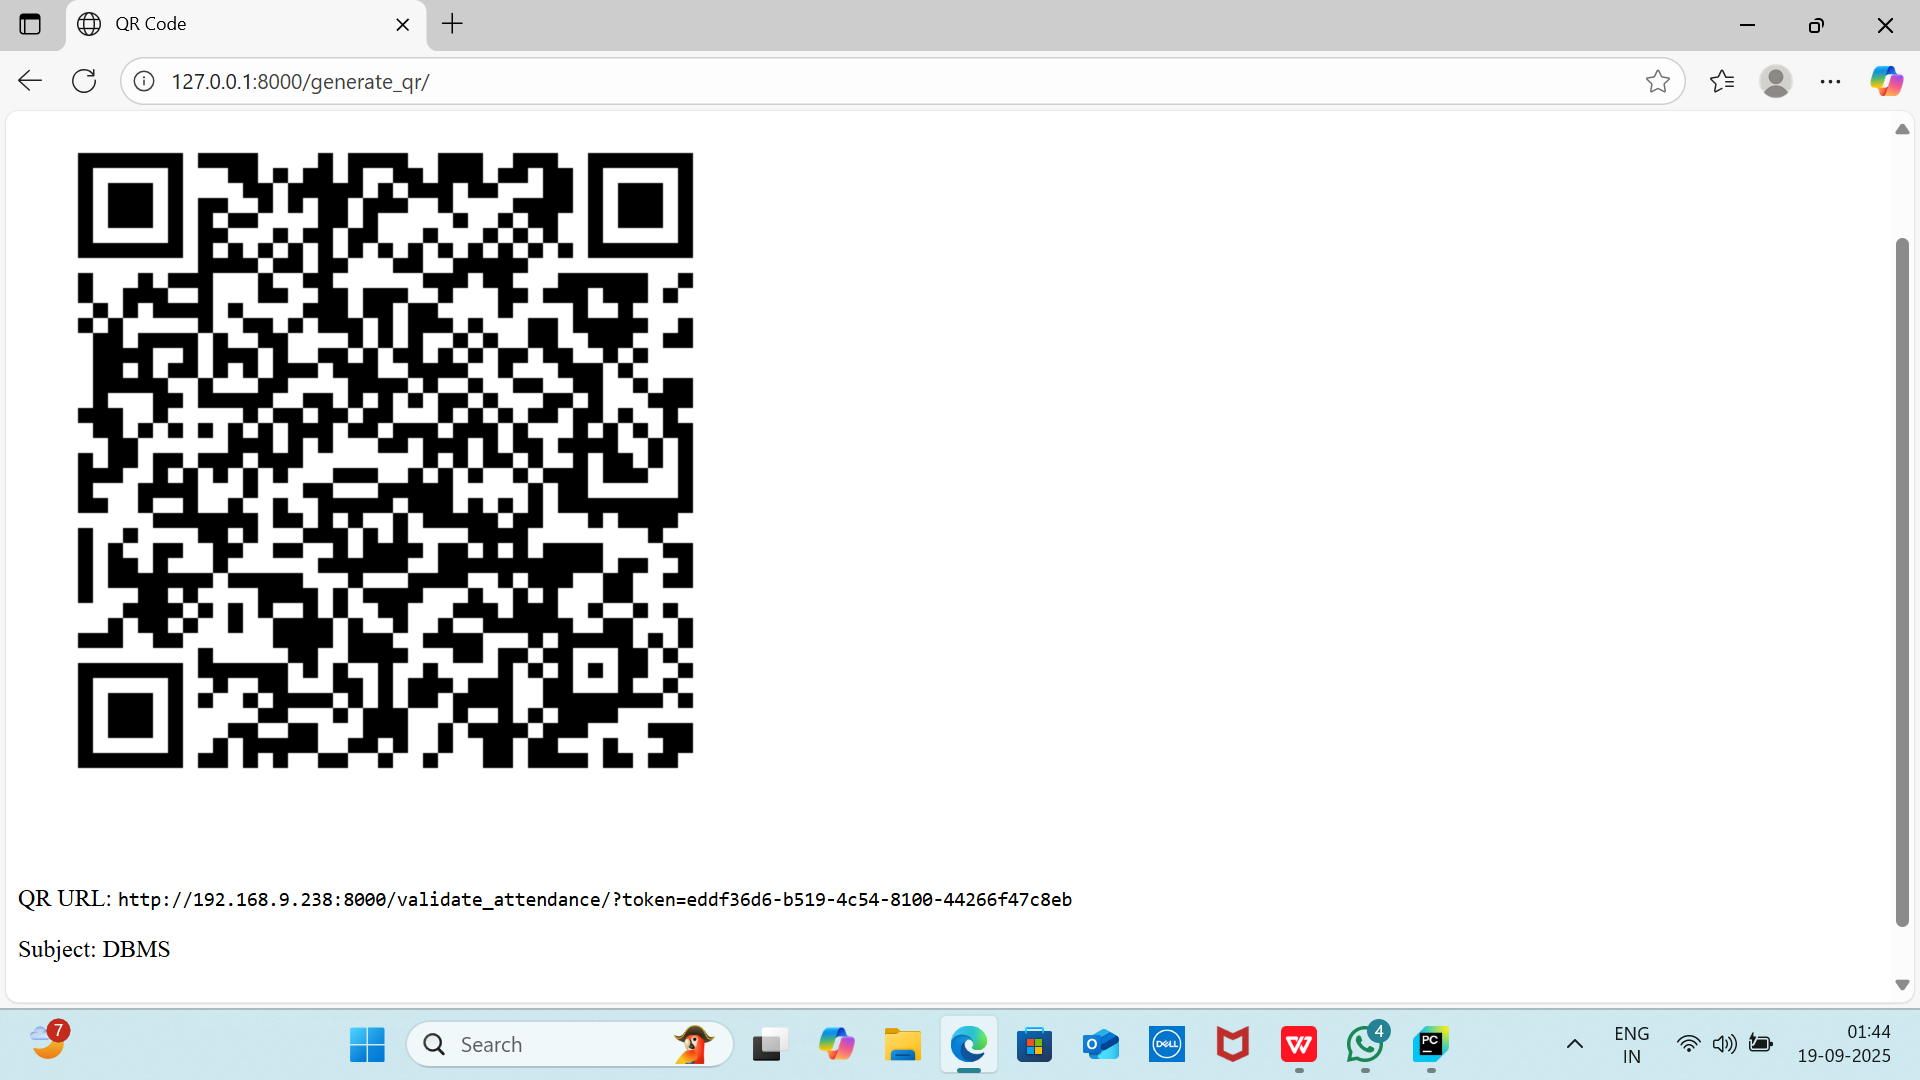Switch the ENG IN input language

coord(1631,1045)
